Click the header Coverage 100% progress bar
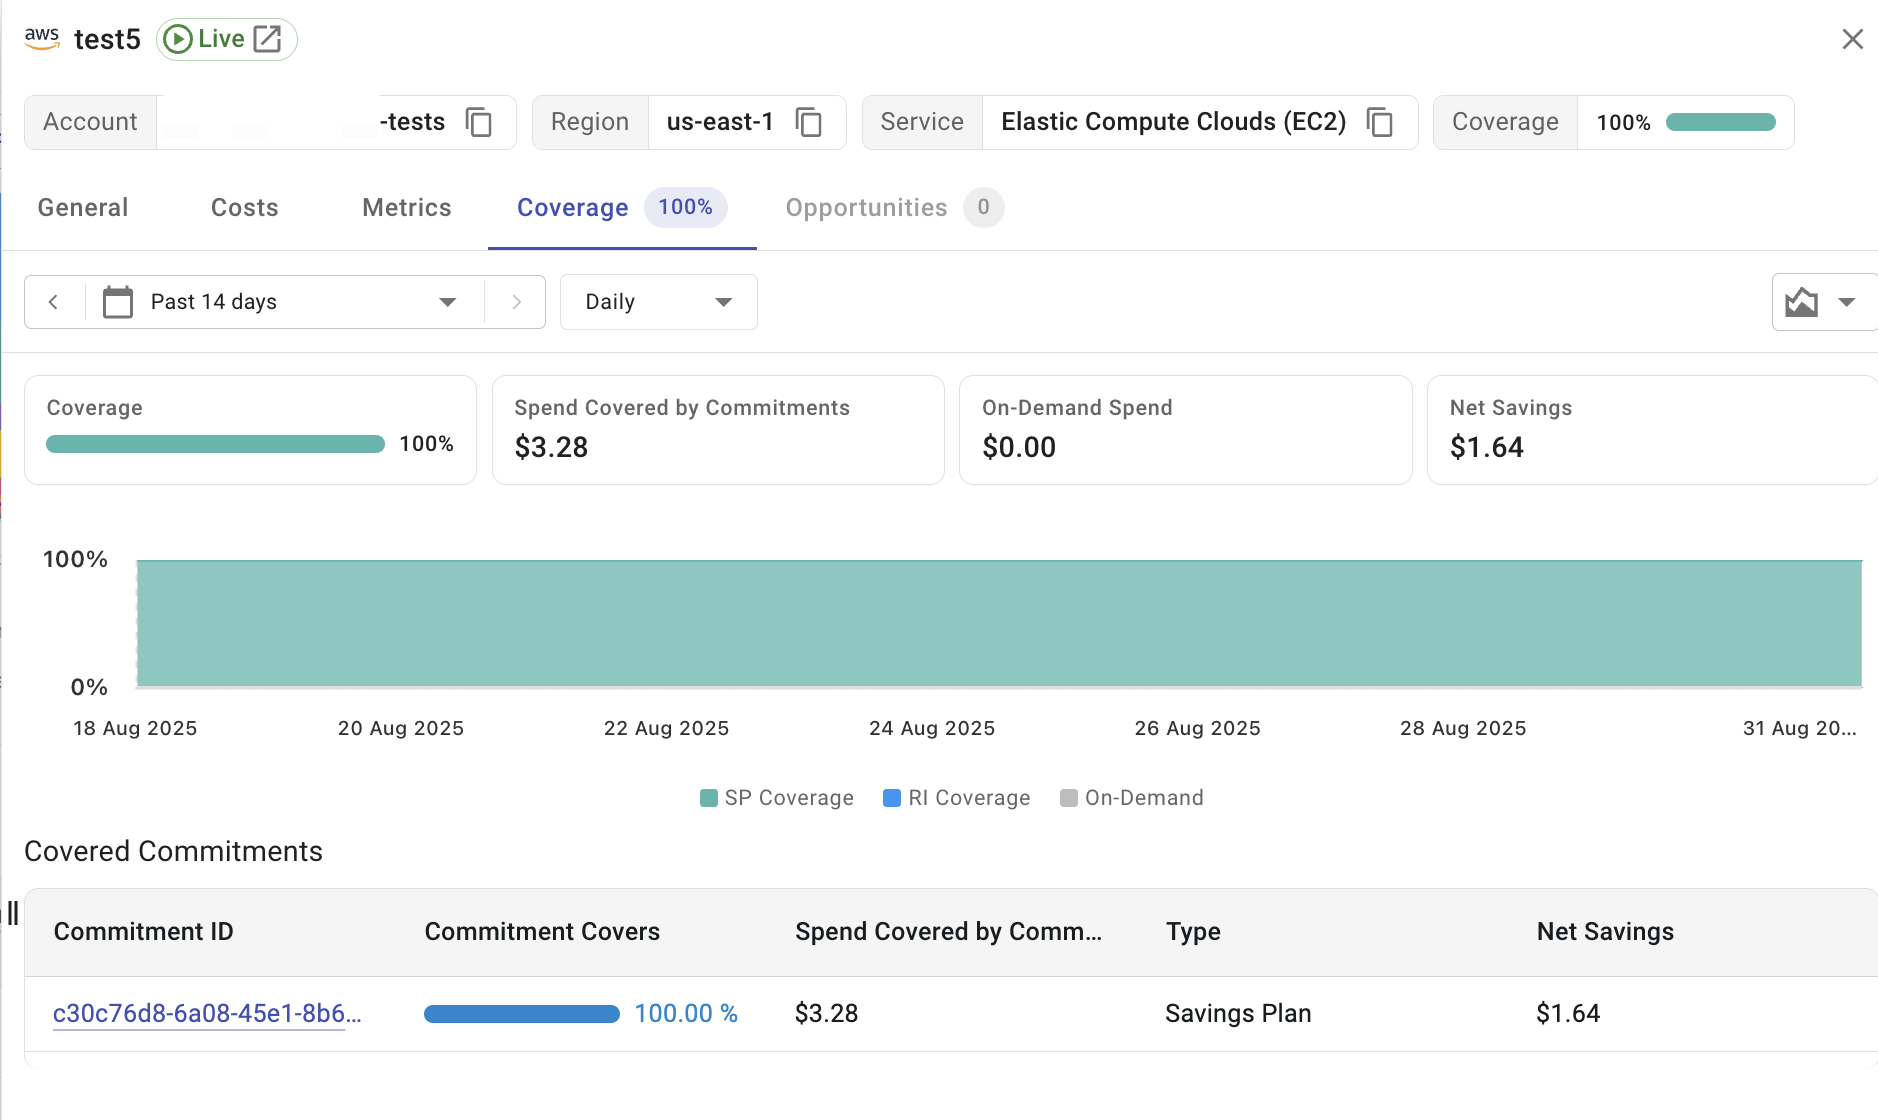The width and height of the screenshot is (1878, 1120). pos(1720,122)
